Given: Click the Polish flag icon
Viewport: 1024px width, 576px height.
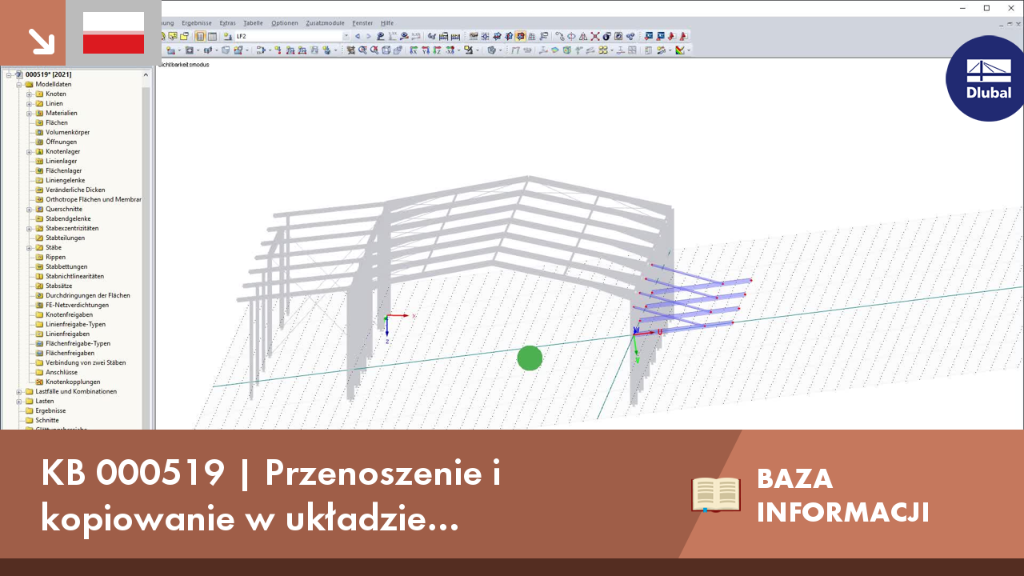Looking at the screenshot, I should point(114,33).
